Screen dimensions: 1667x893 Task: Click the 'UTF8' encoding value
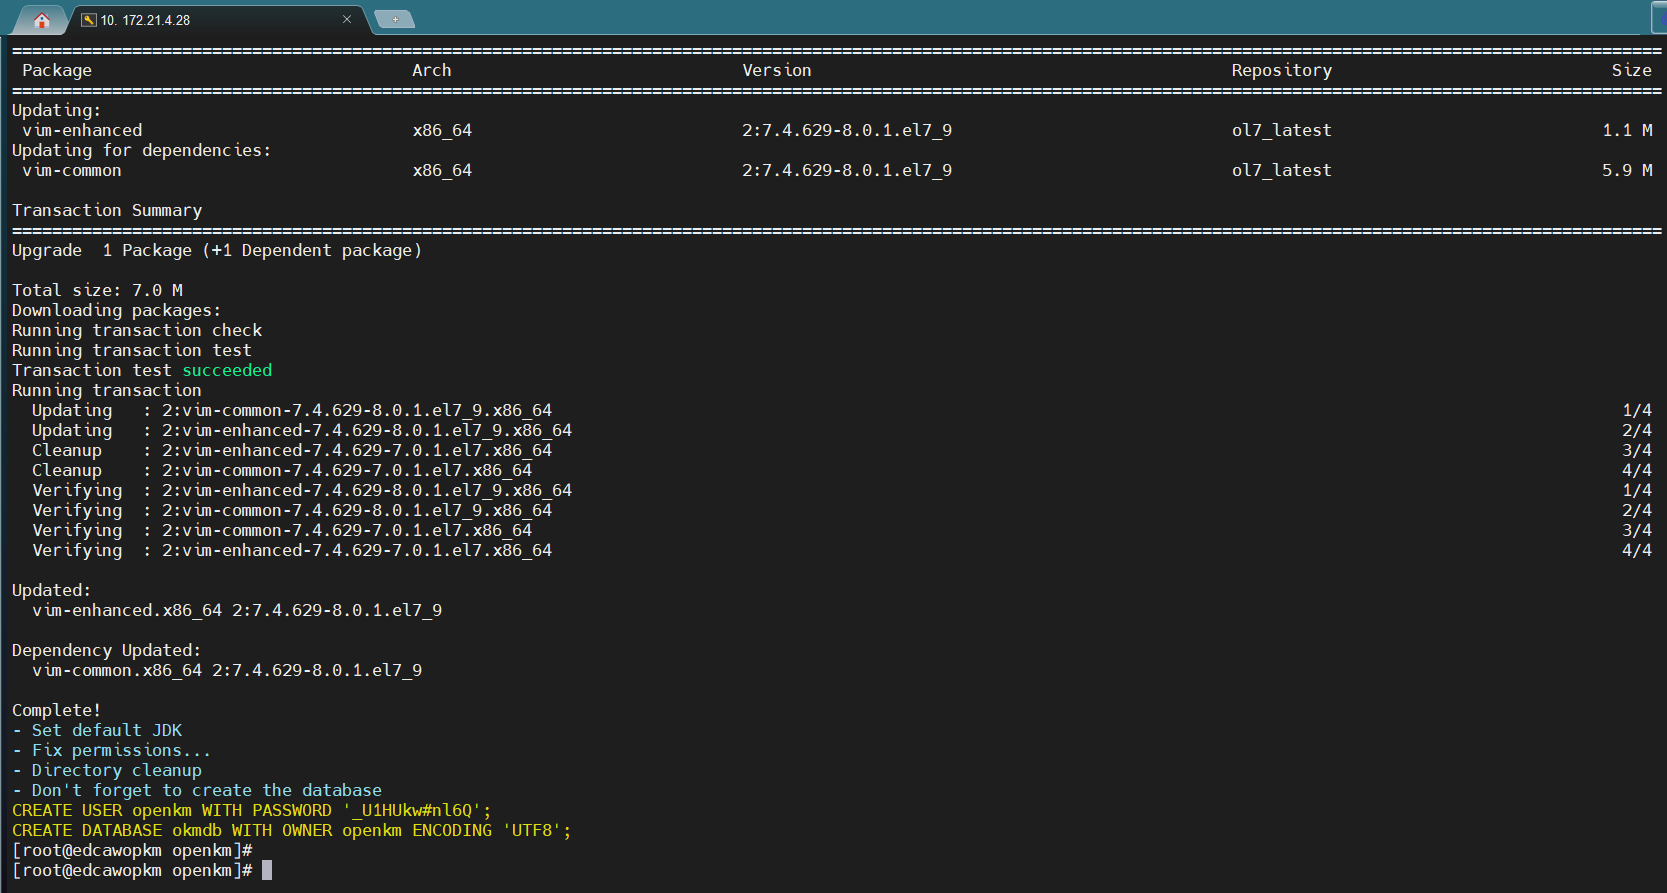[532, 830]
